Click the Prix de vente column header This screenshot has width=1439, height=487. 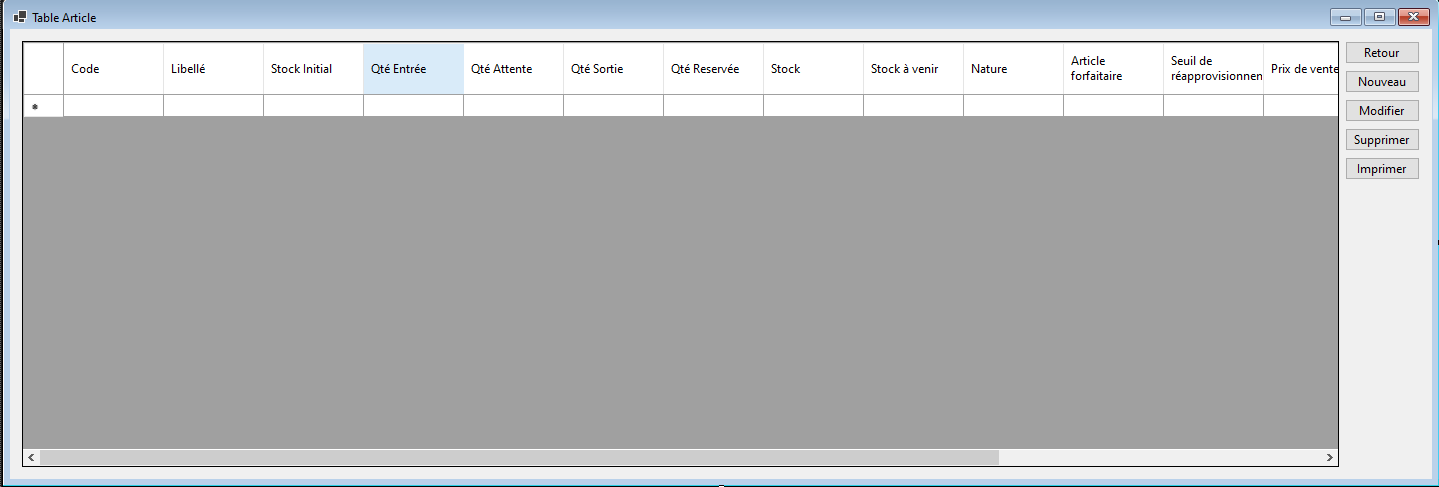pos(1301,69)
